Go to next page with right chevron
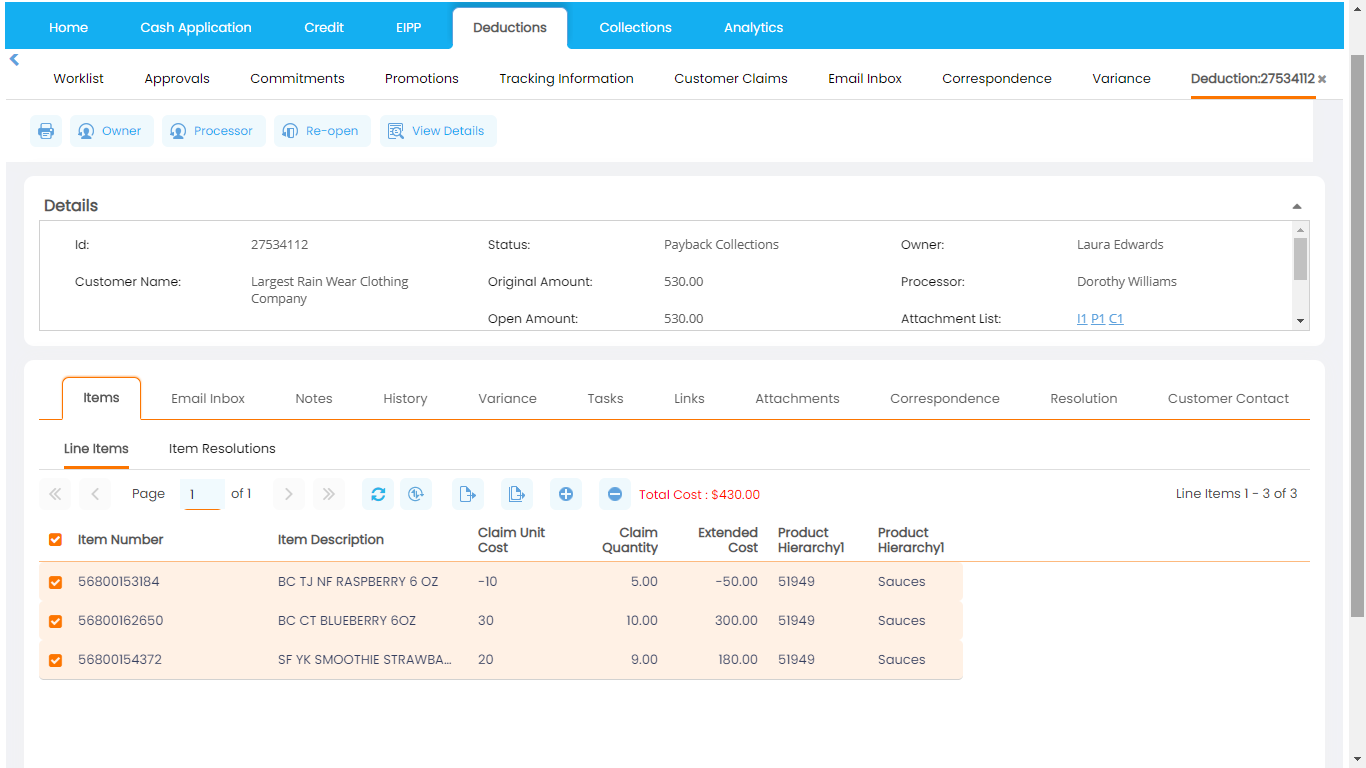This screenshot has height=768, width=1366. pos(288,493)
